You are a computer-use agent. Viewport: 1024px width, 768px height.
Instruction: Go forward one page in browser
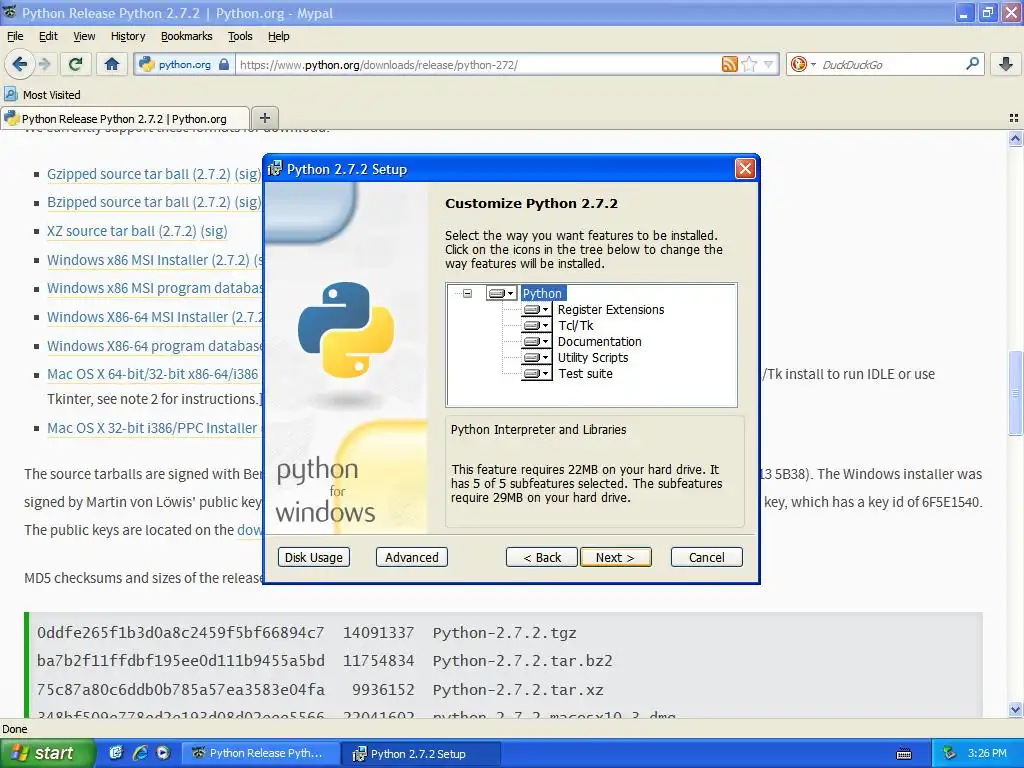coord(44,64)
